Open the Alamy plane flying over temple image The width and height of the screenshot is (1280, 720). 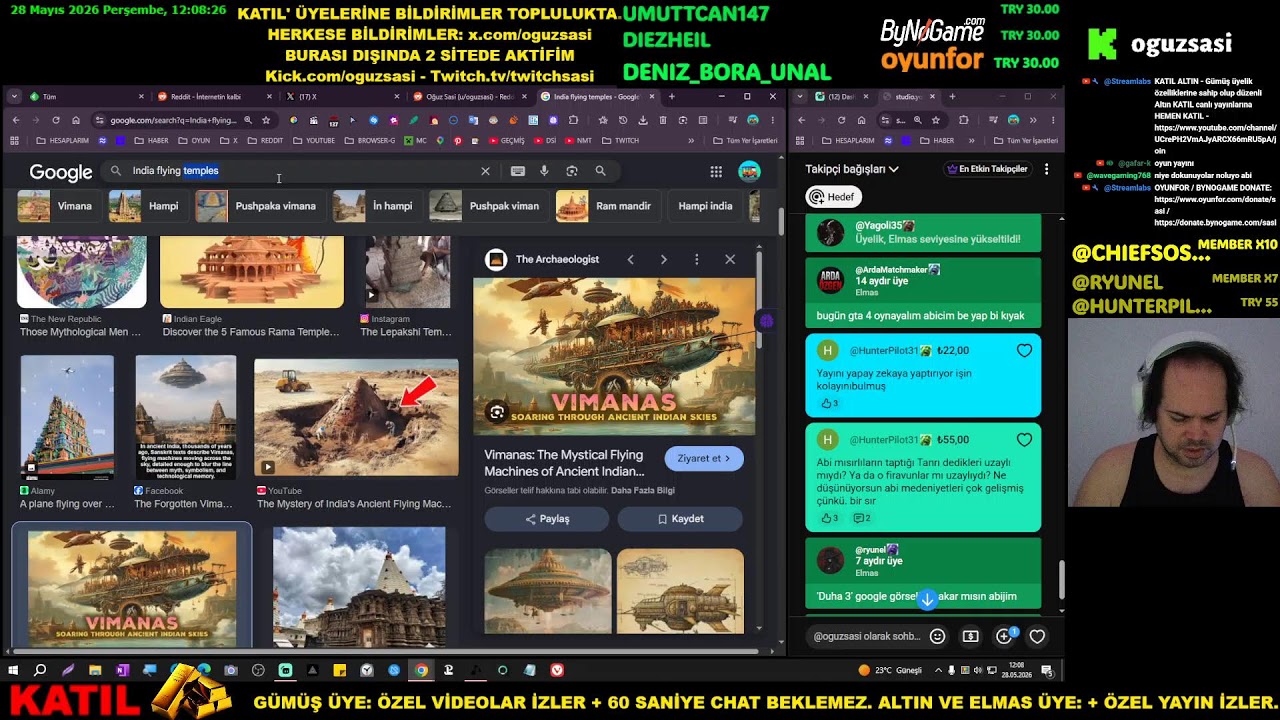67,417
